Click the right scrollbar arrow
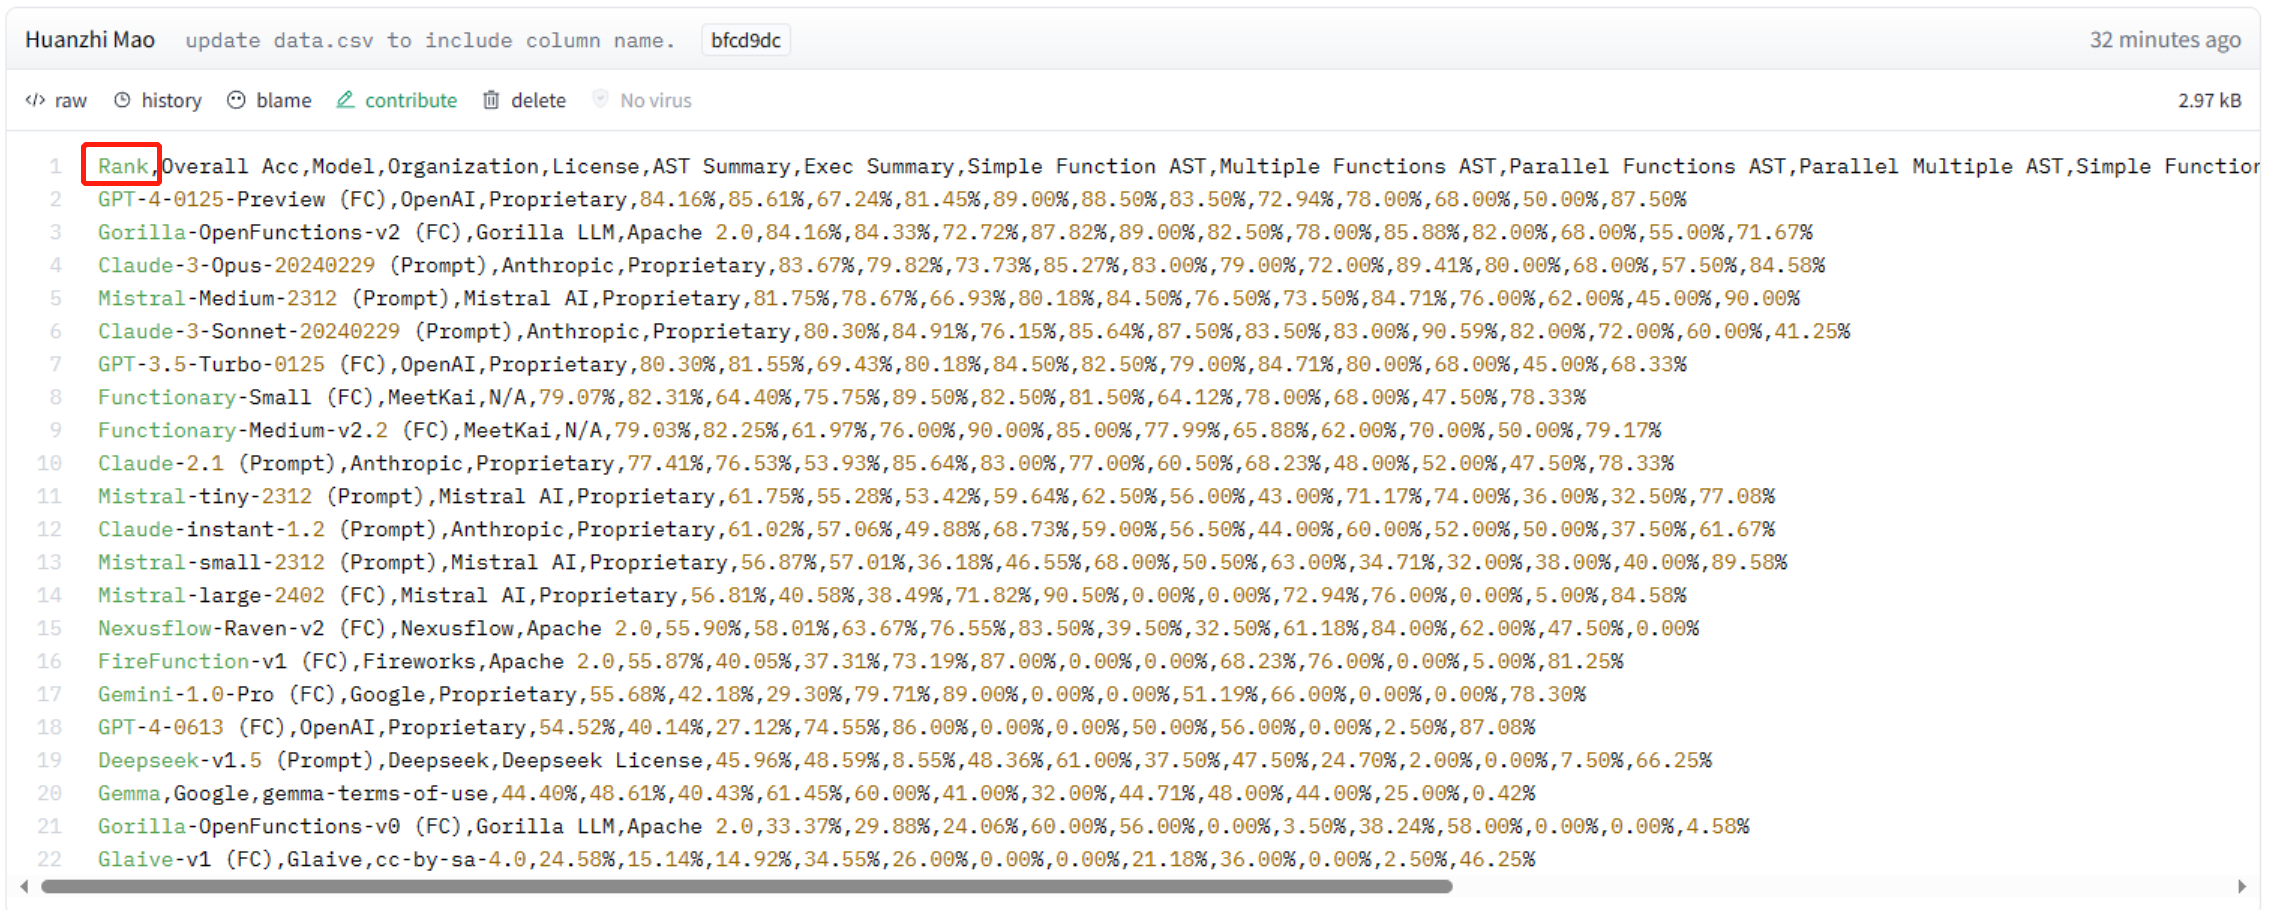Image resolution: width=2274 pixels, height=910 pixels. point(2242,886)
